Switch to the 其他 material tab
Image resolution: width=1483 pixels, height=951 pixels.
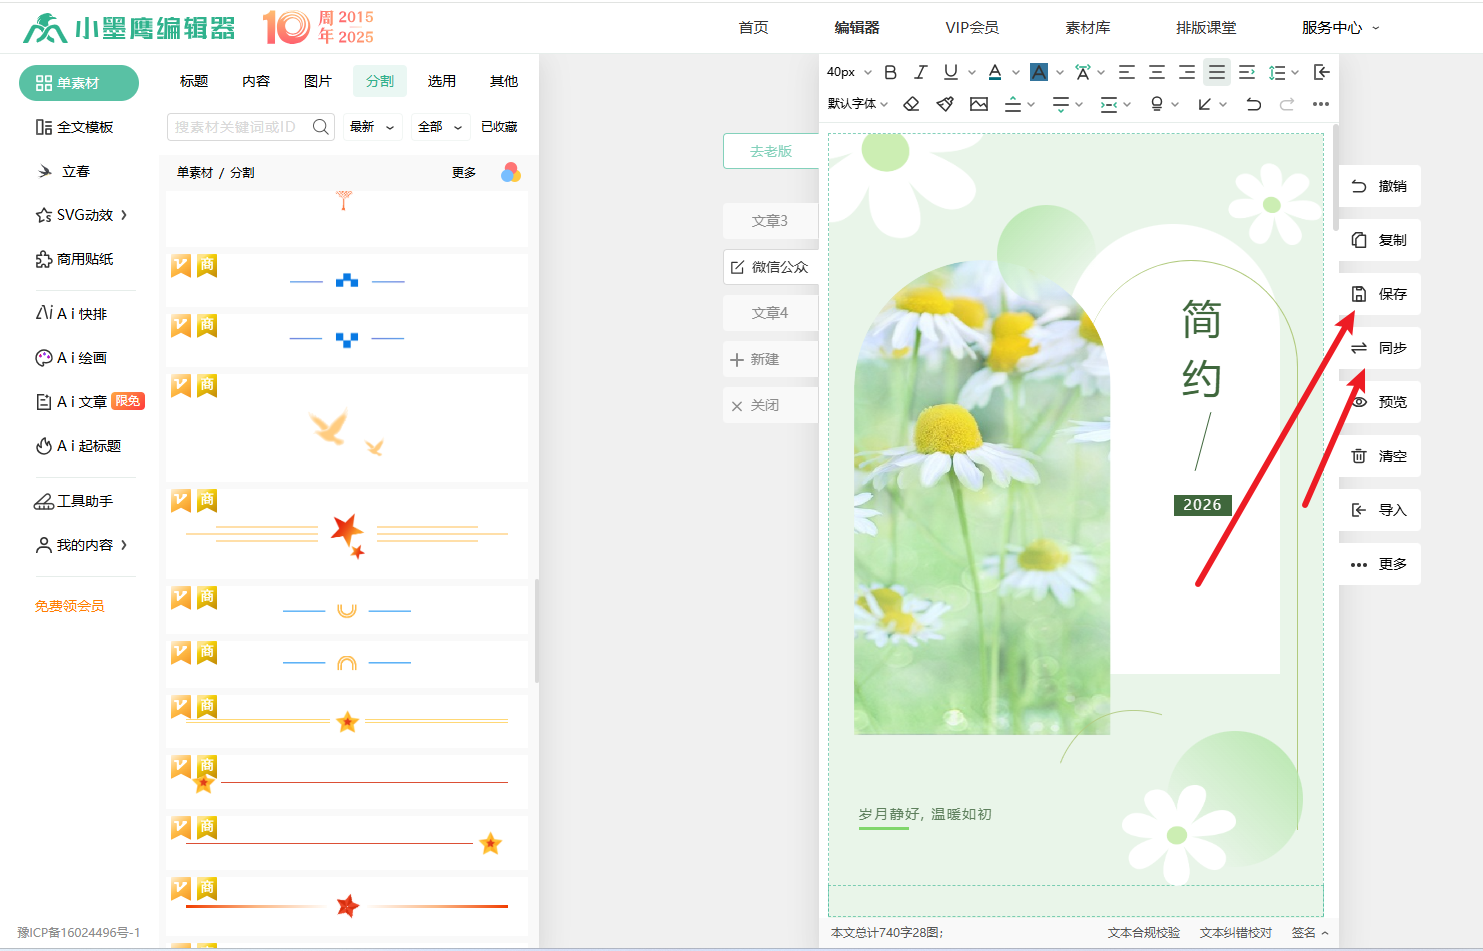(504, 81)
